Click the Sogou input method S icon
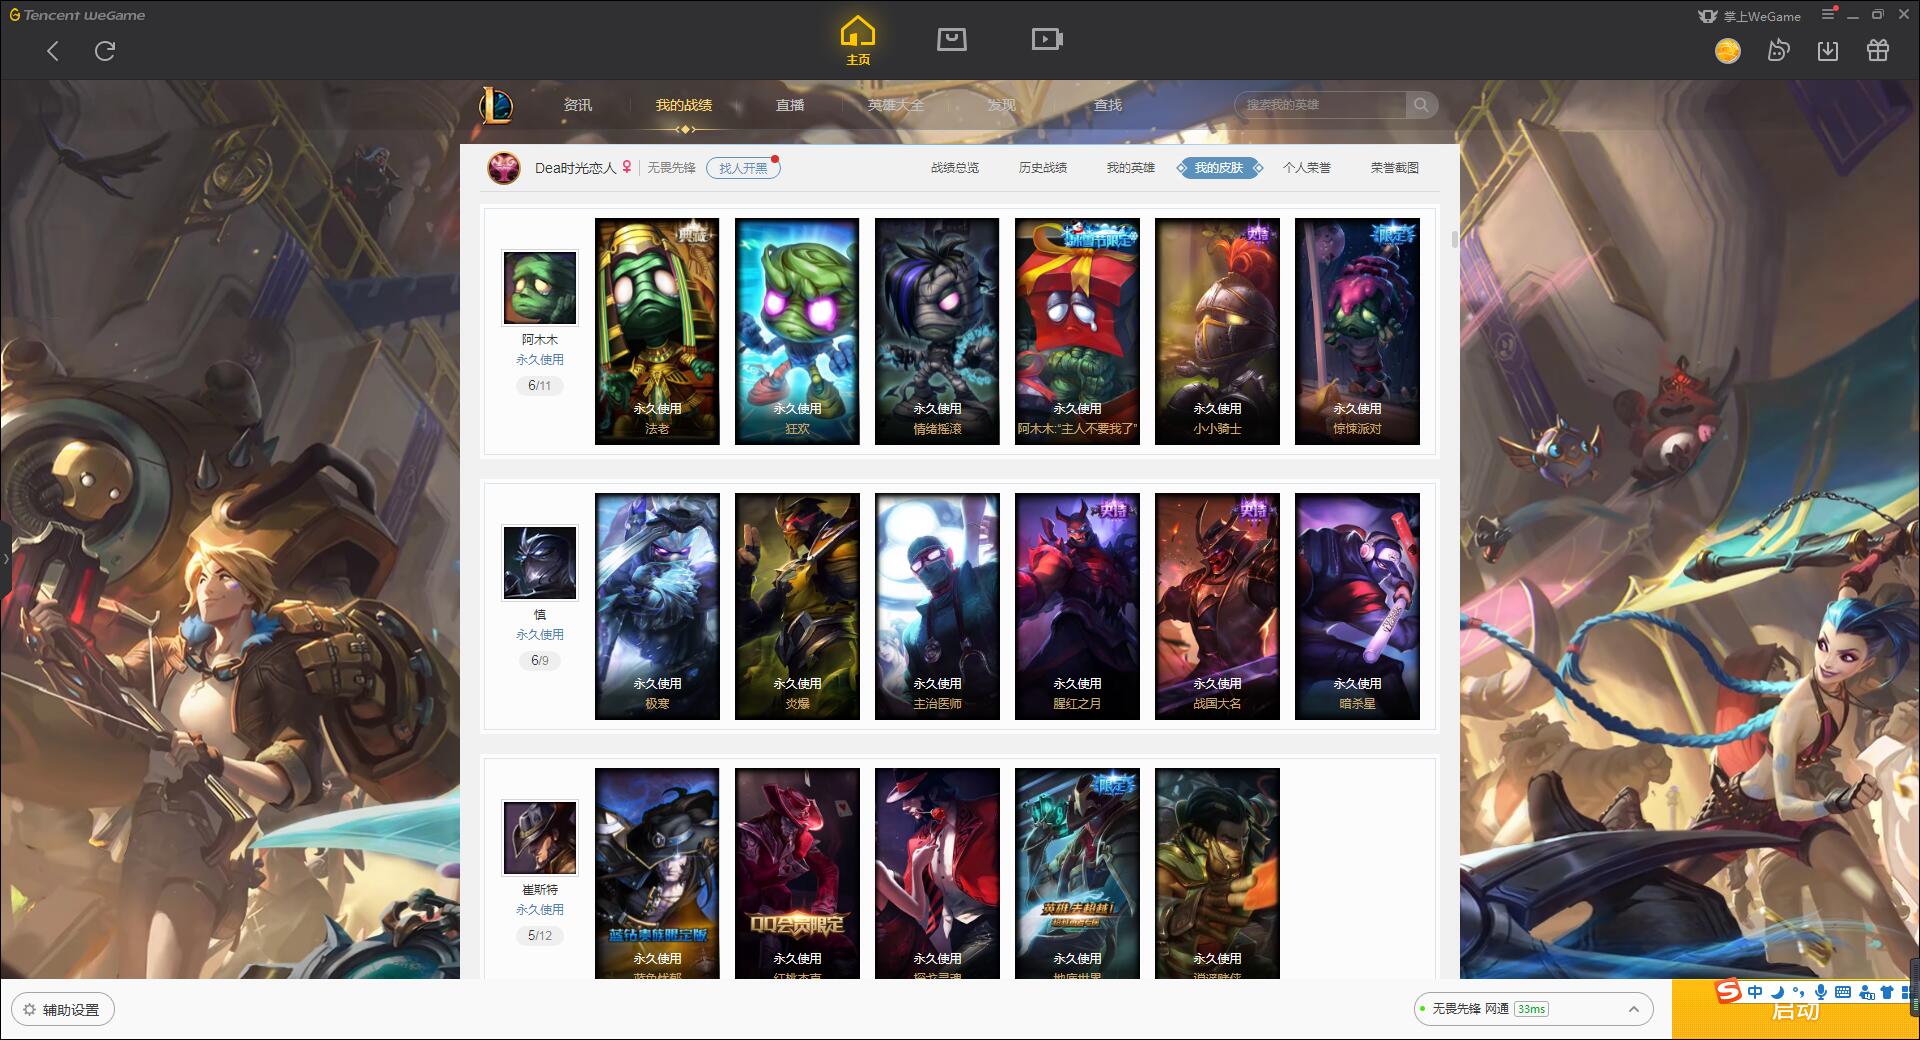Viewport: 1920px width, 1040px height. [1728, 992]
